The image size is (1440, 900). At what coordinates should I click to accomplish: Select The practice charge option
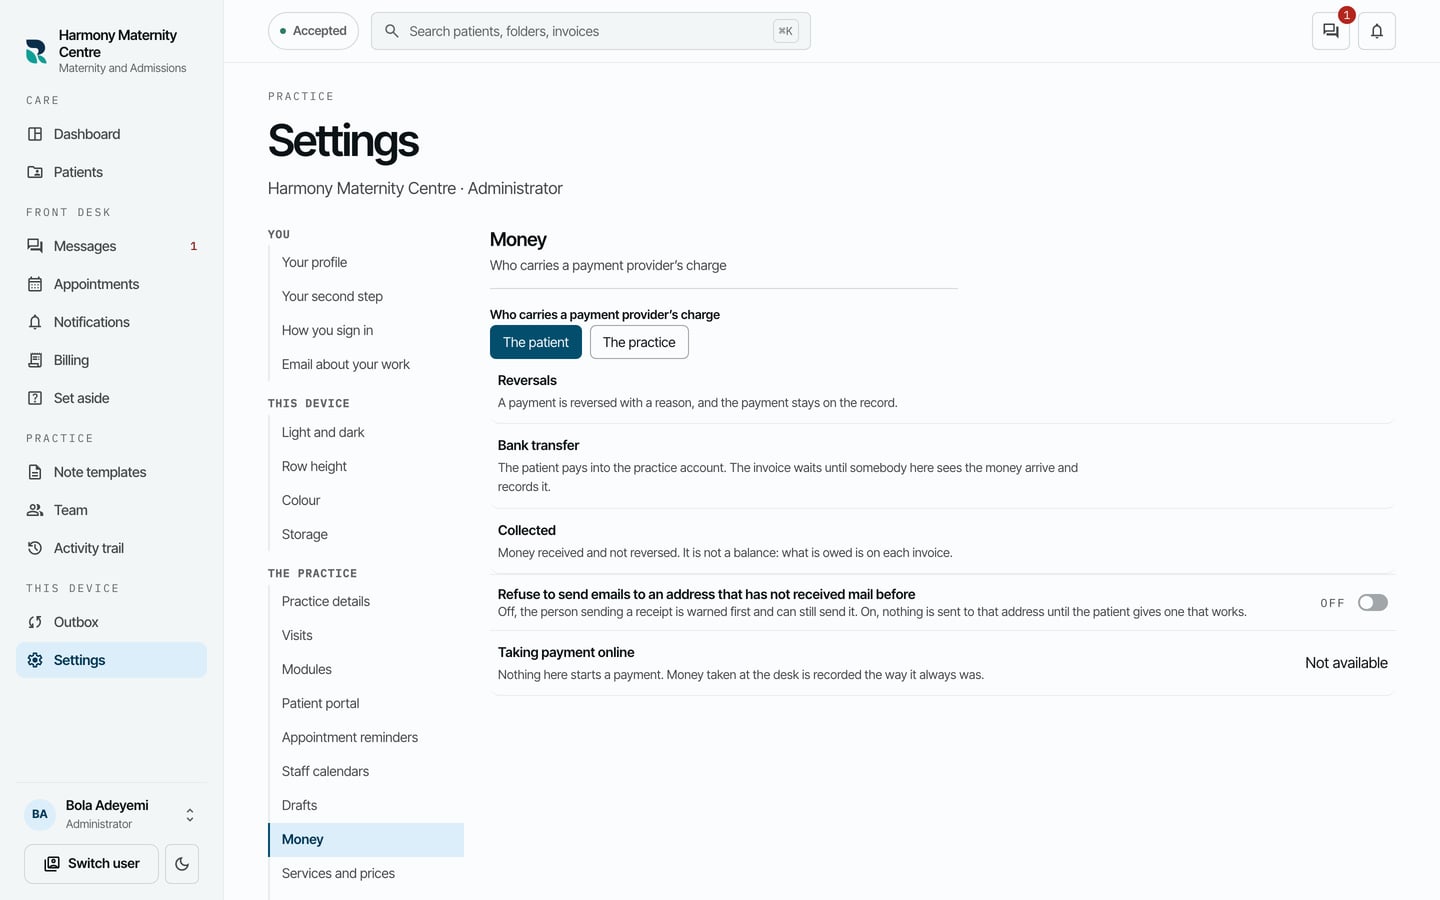pos(639,342)
